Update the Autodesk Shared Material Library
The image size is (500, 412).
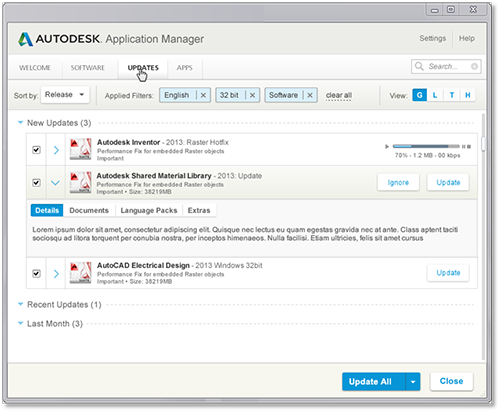(448, 182)
